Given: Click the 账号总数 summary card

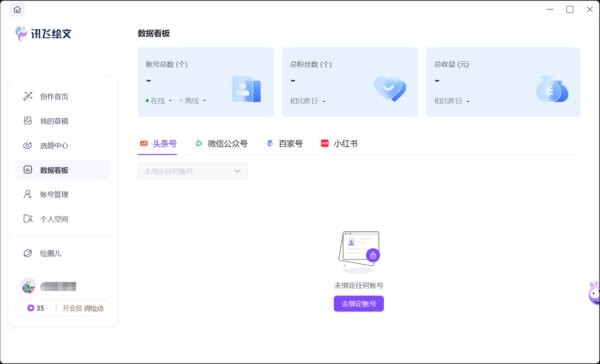Looking at the screenshot, I should pos(206,82).
